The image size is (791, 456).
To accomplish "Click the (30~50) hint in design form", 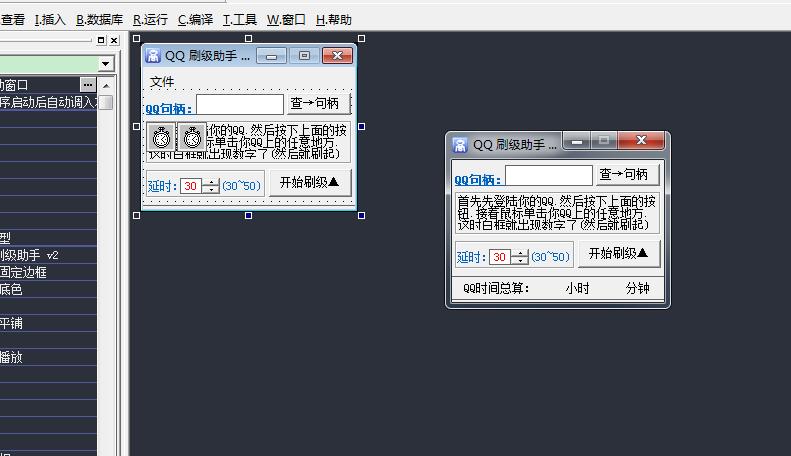I will click(x=242, y=186).
